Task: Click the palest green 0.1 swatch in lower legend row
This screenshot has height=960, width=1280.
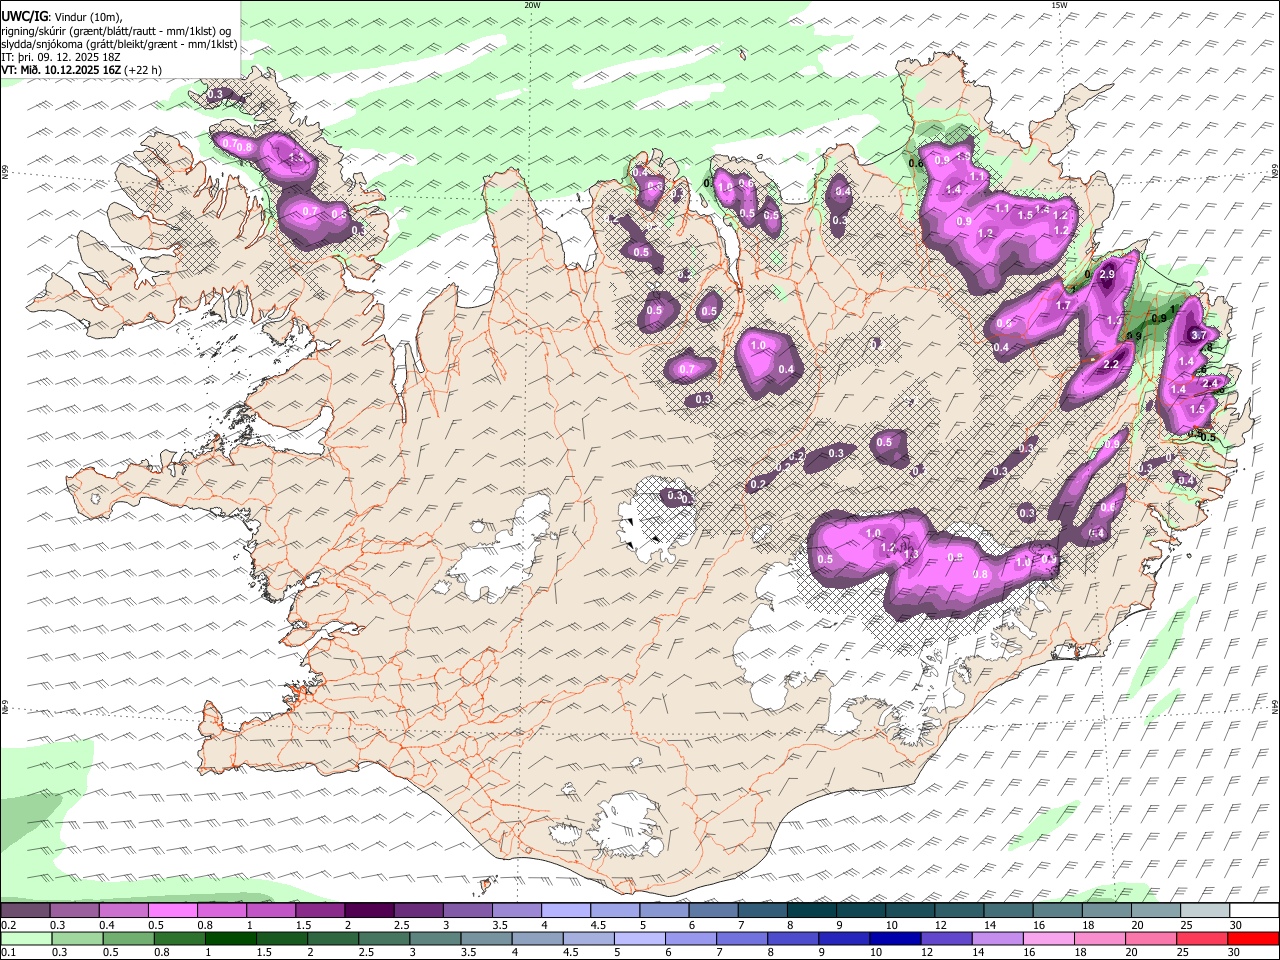Action: [26, 938]
